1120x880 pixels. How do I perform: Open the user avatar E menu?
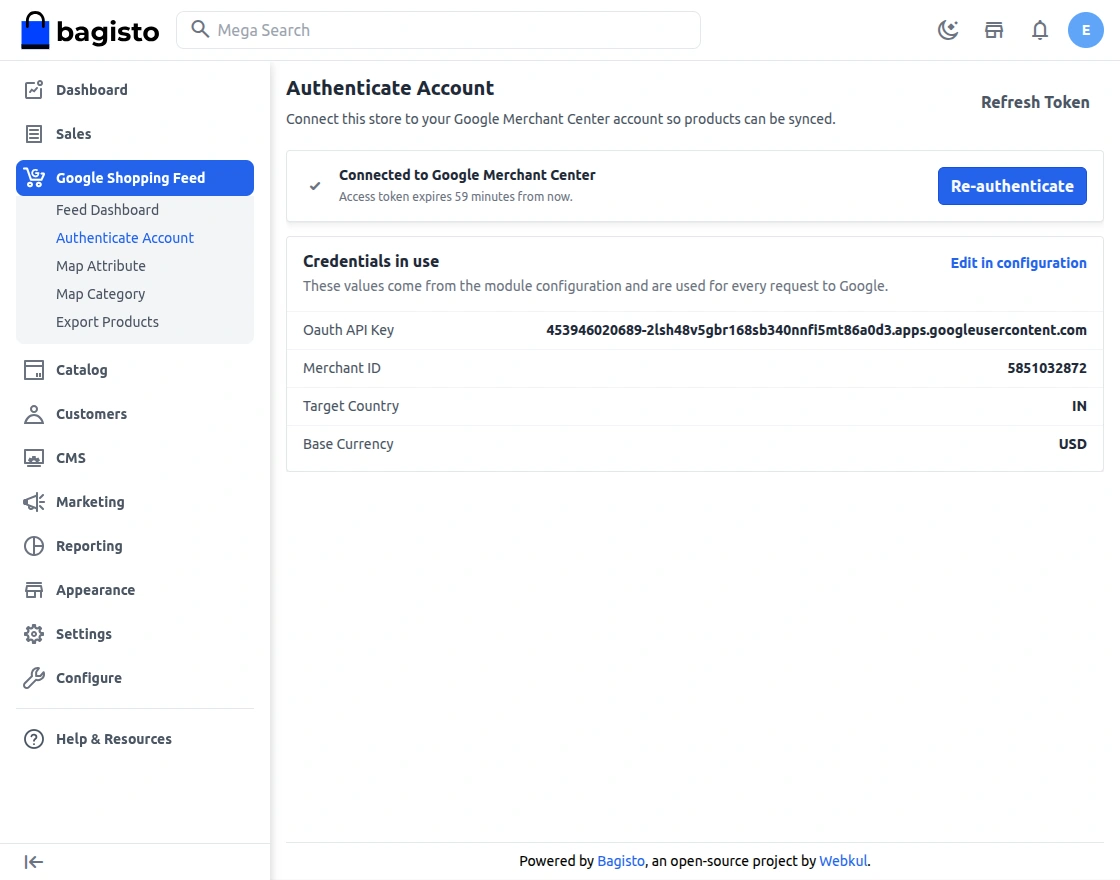tap(1085, 30)
